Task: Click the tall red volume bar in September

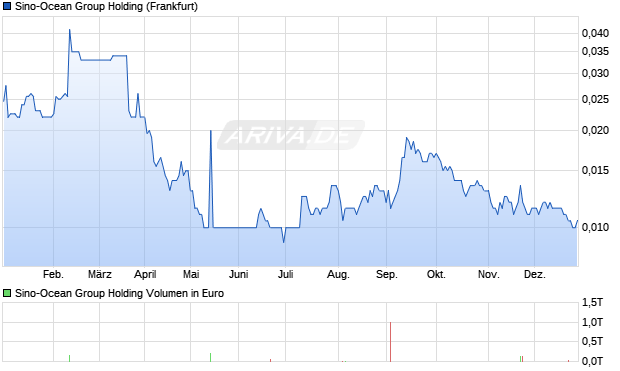Action: [x=390, y=342]
